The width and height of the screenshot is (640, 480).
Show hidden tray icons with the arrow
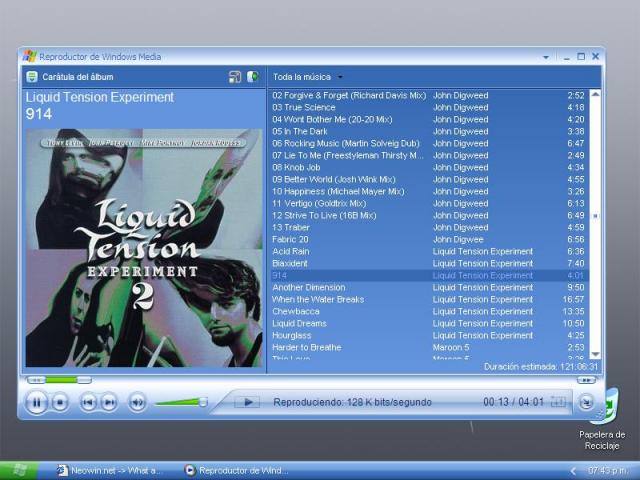[x=573, y=471]
